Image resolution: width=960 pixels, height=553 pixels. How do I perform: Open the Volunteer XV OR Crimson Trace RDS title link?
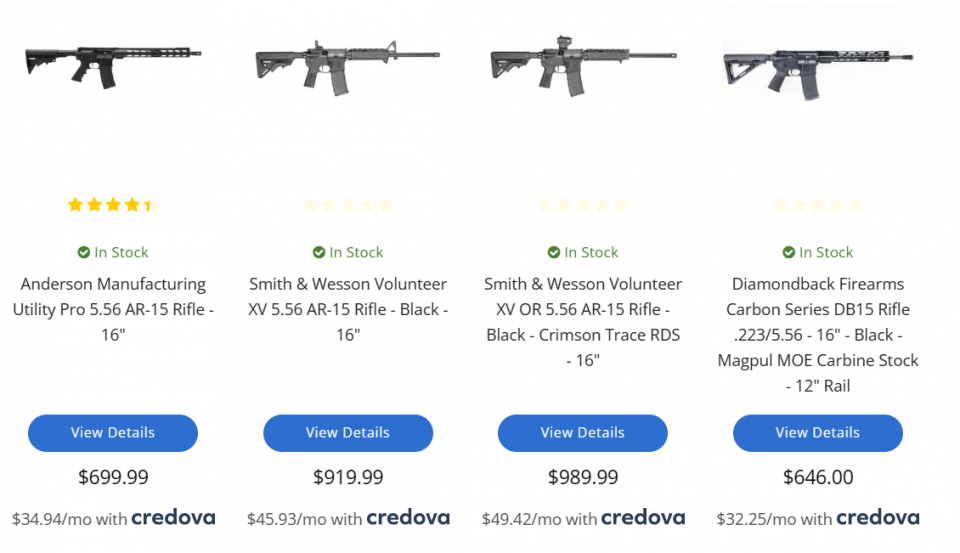click(583, 322)
